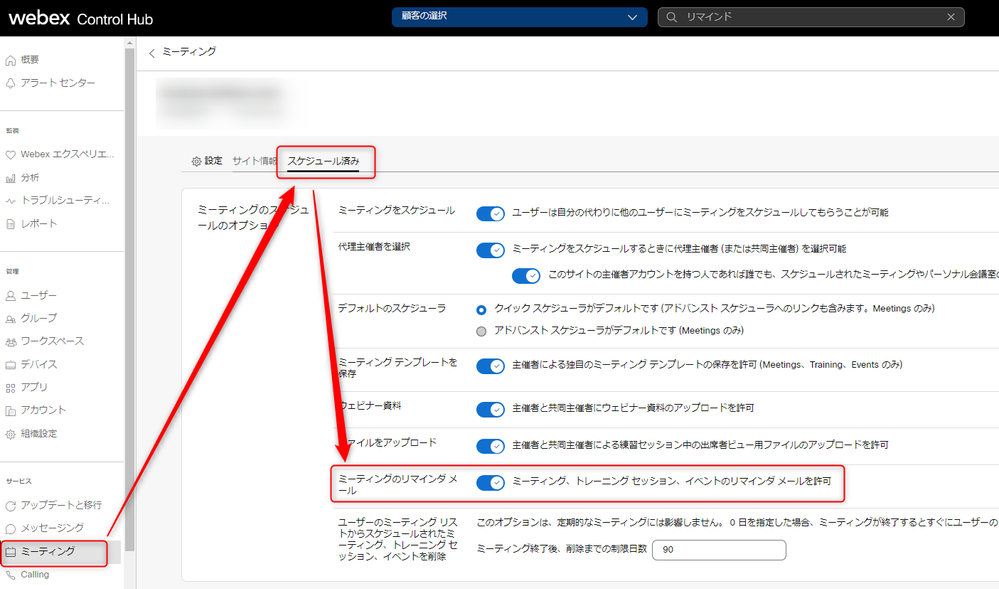Click the アプリ grid icon
Image resolution: width=999 pixels, height=589 pixels.
tap(10, 388)
